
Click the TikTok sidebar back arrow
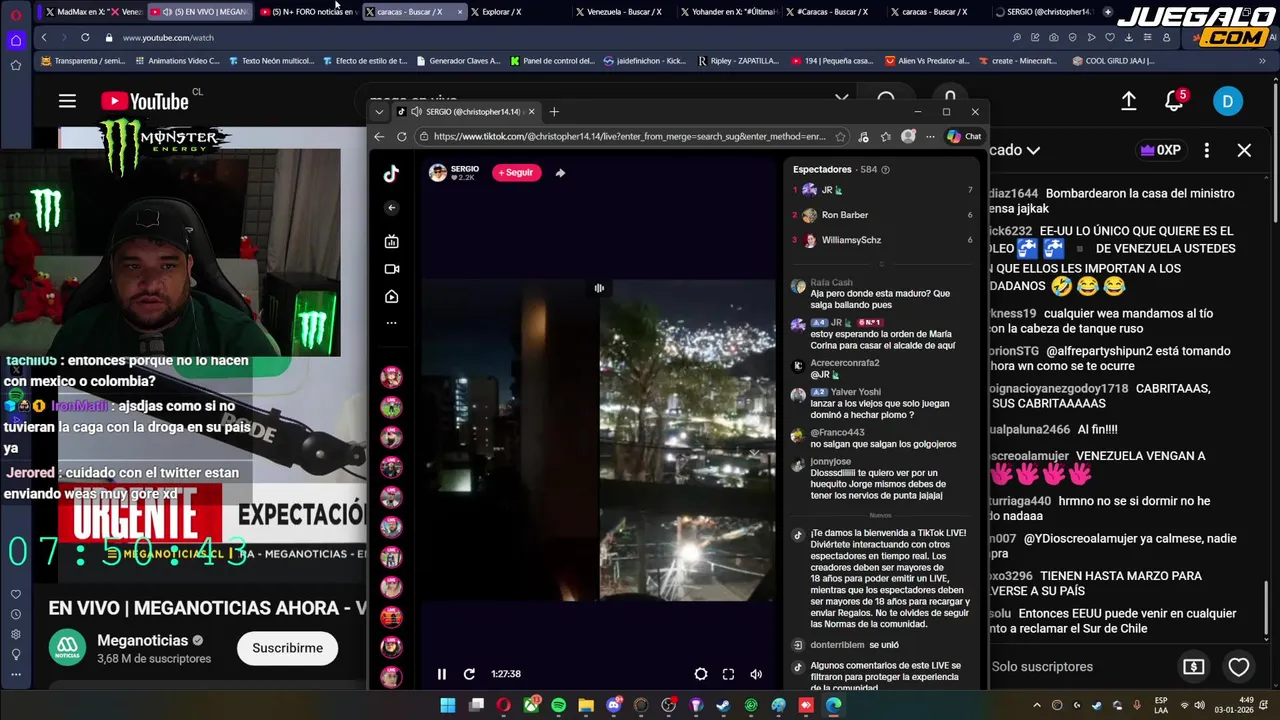391,208
